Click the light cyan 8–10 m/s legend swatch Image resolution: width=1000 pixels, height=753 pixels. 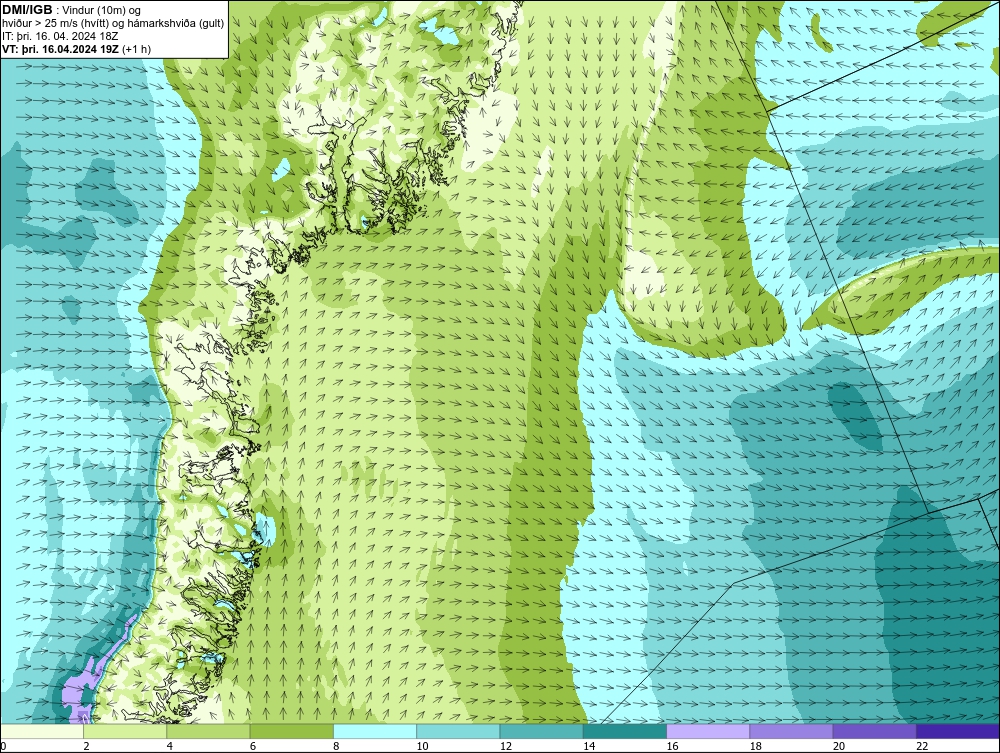pos(375,731)
